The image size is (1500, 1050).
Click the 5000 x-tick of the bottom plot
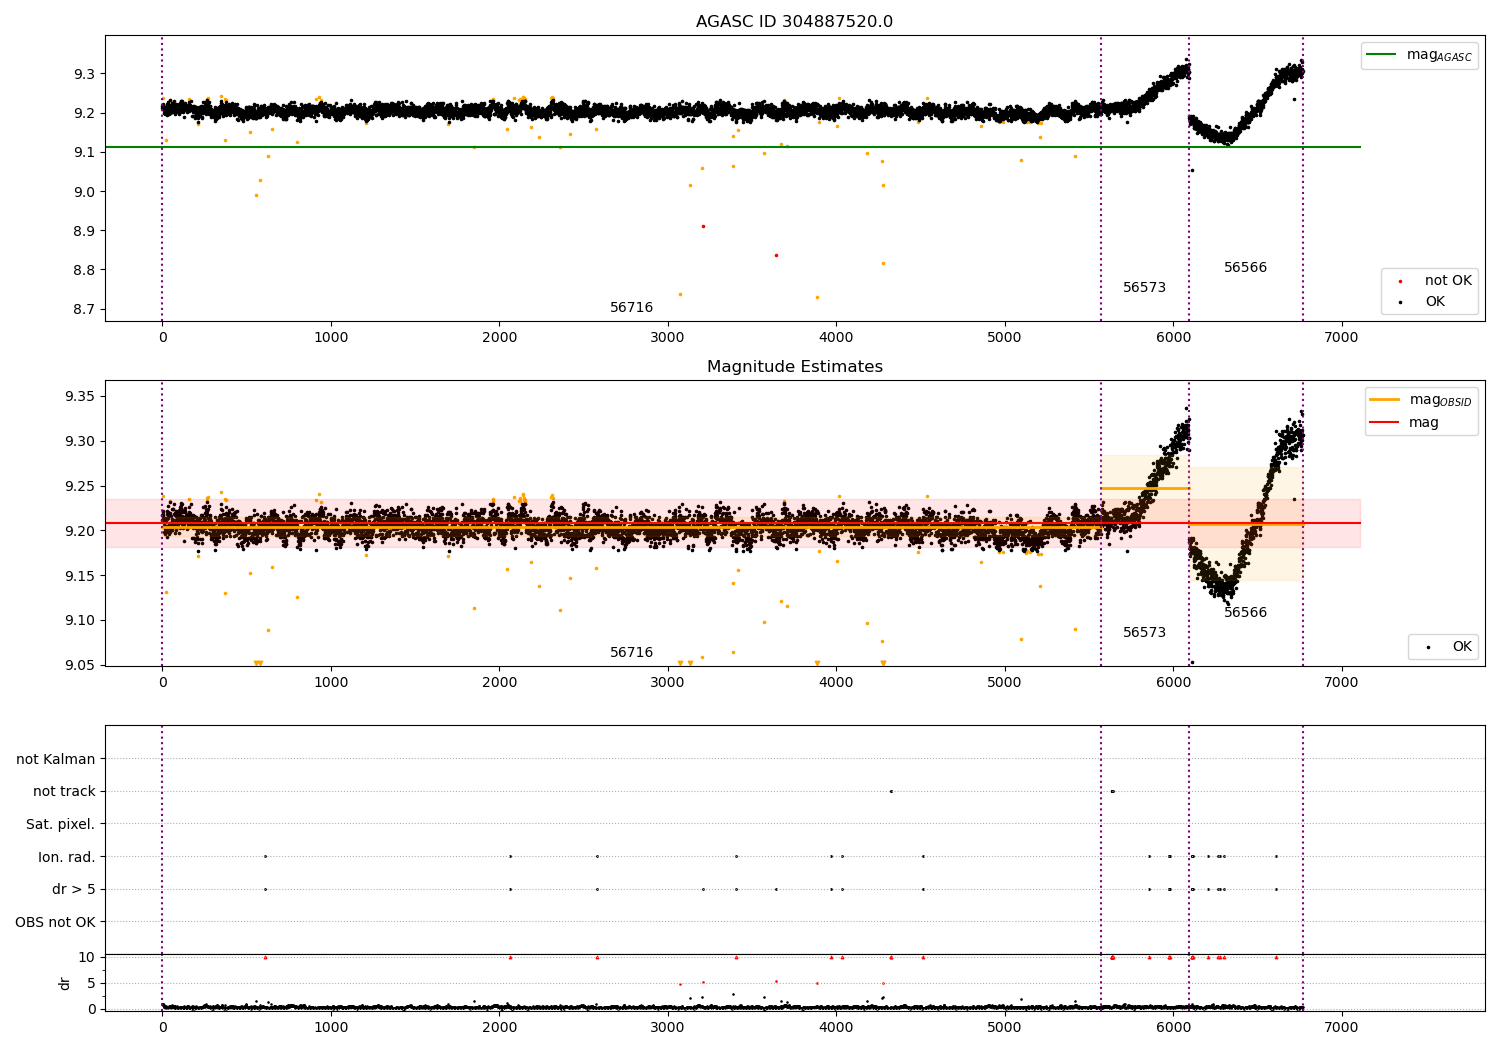pyautogui.click(x=1004, y=1028)
